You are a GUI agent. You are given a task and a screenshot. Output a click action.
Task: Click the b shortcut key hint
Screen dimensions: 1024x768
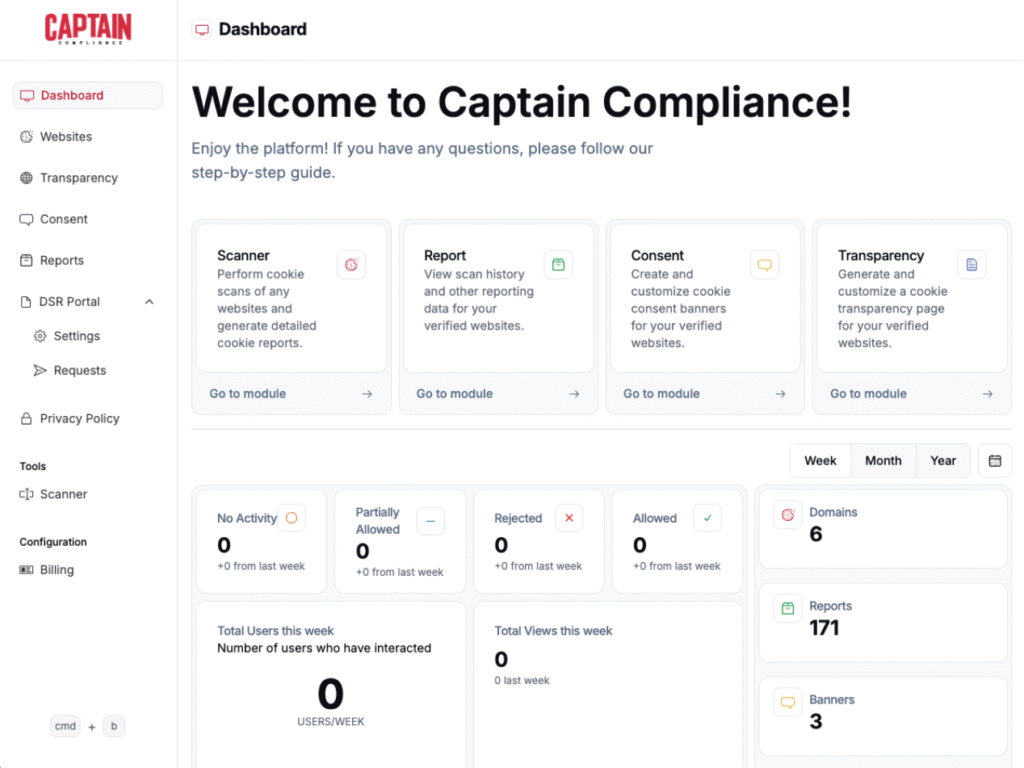(x=114, y=726)
